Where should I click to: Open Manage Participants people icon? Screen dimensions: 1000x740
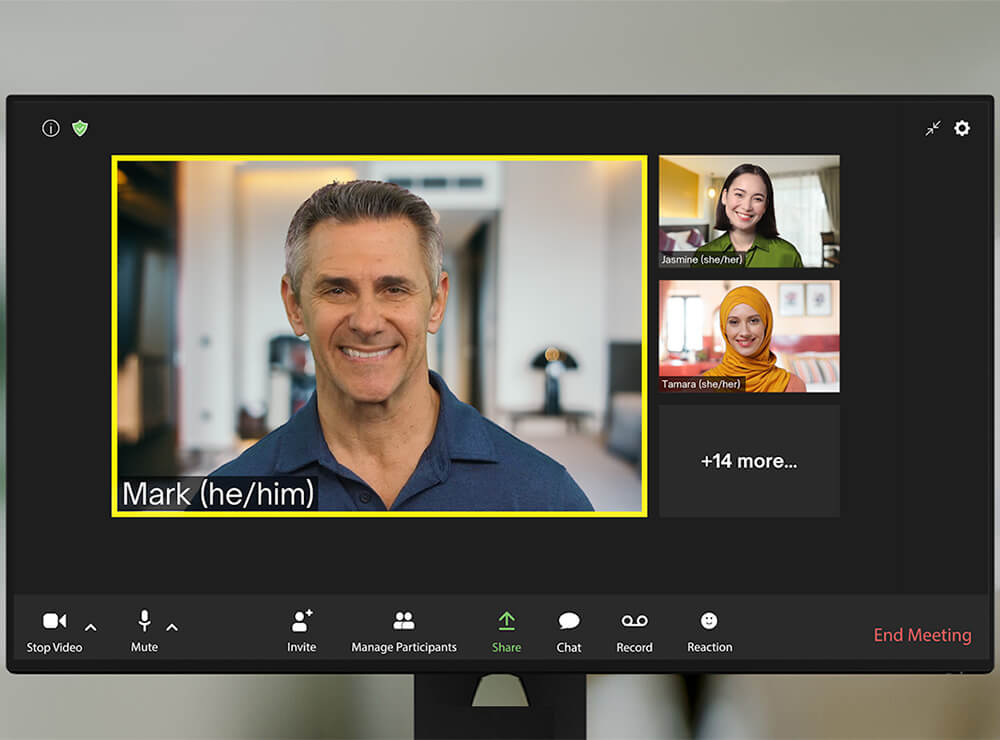pos(404,621)
